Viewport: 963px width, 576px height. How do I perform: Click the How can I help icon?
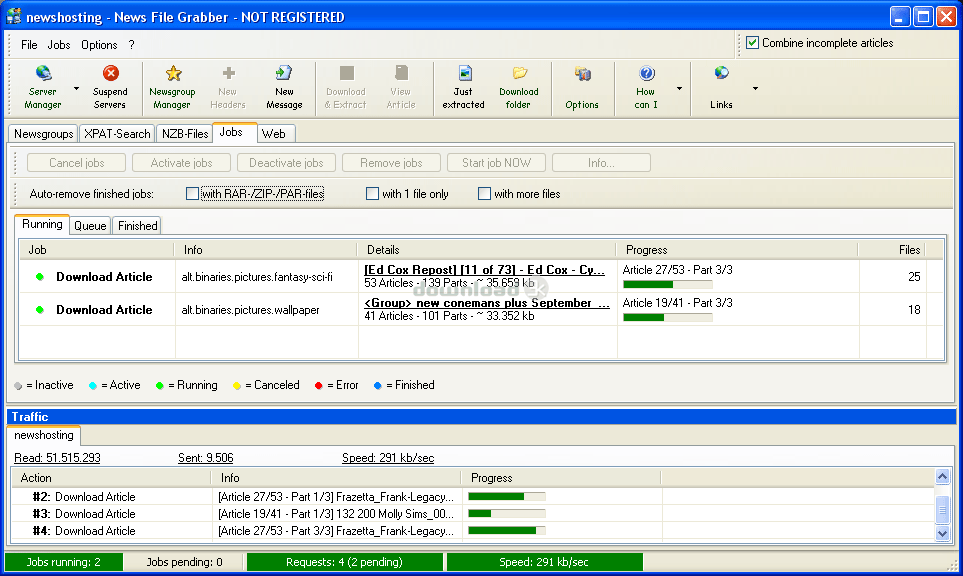click(x=647, y=74)
